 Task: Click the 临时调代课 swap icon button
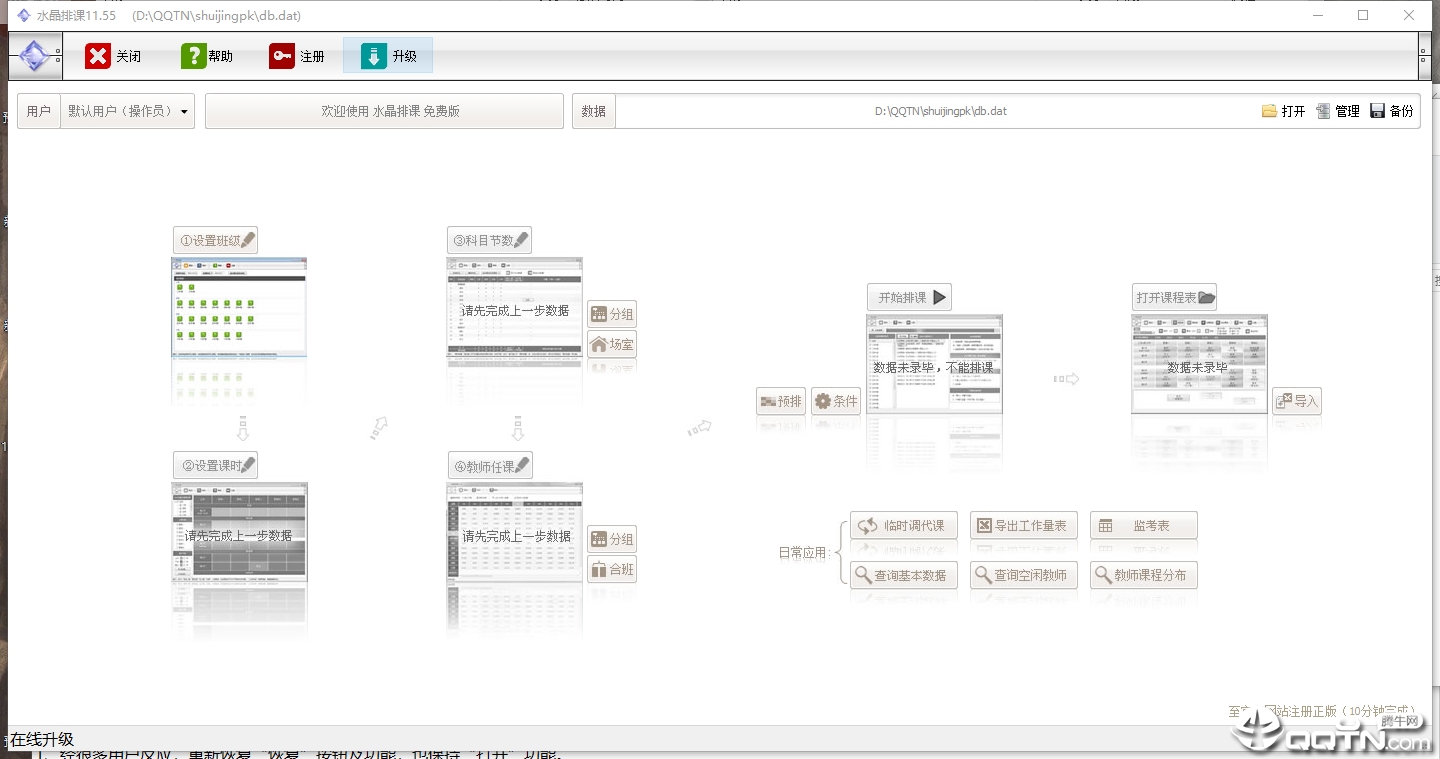pos(904,525)
